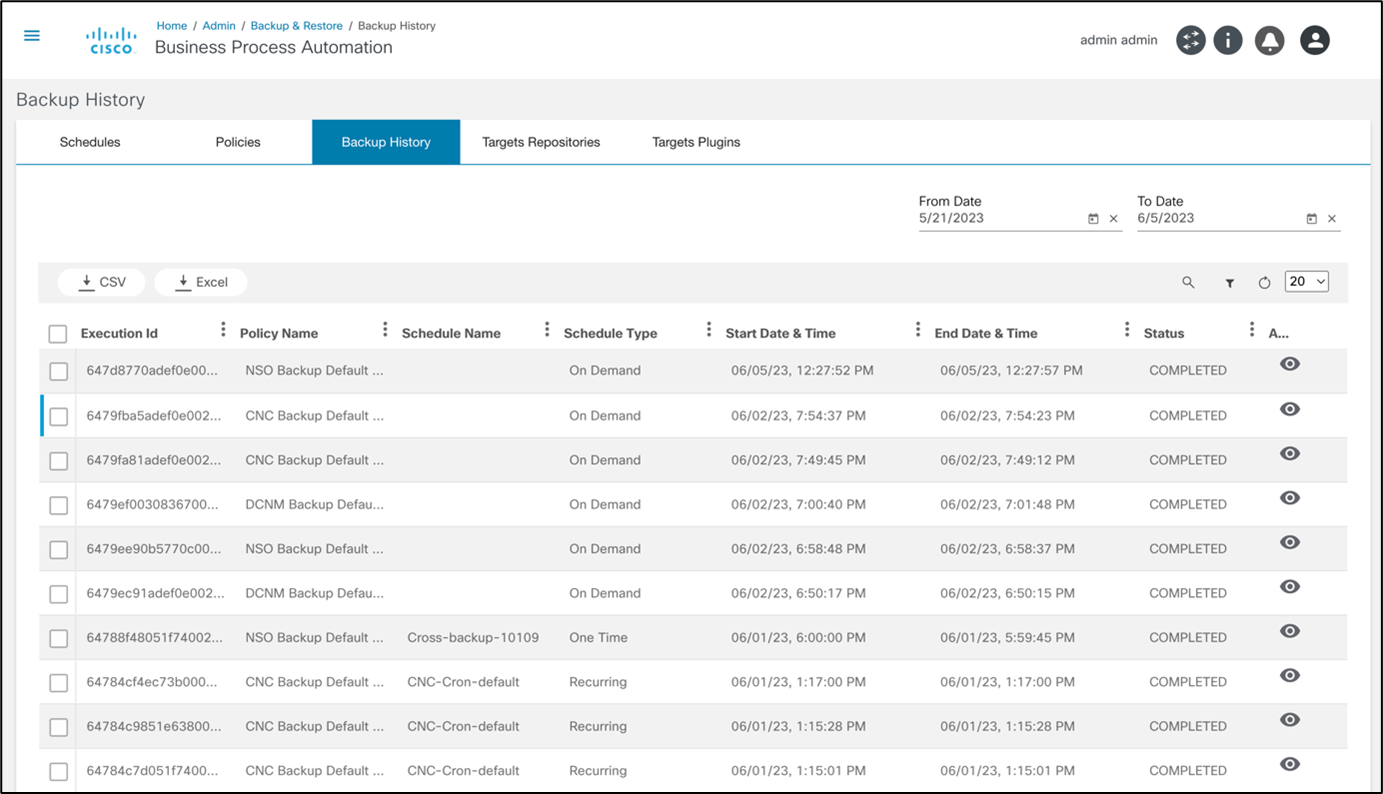This screenshot has width=1383, height=794.
Task: Open the From Date calendar picker
Action: coord(1093,219)
